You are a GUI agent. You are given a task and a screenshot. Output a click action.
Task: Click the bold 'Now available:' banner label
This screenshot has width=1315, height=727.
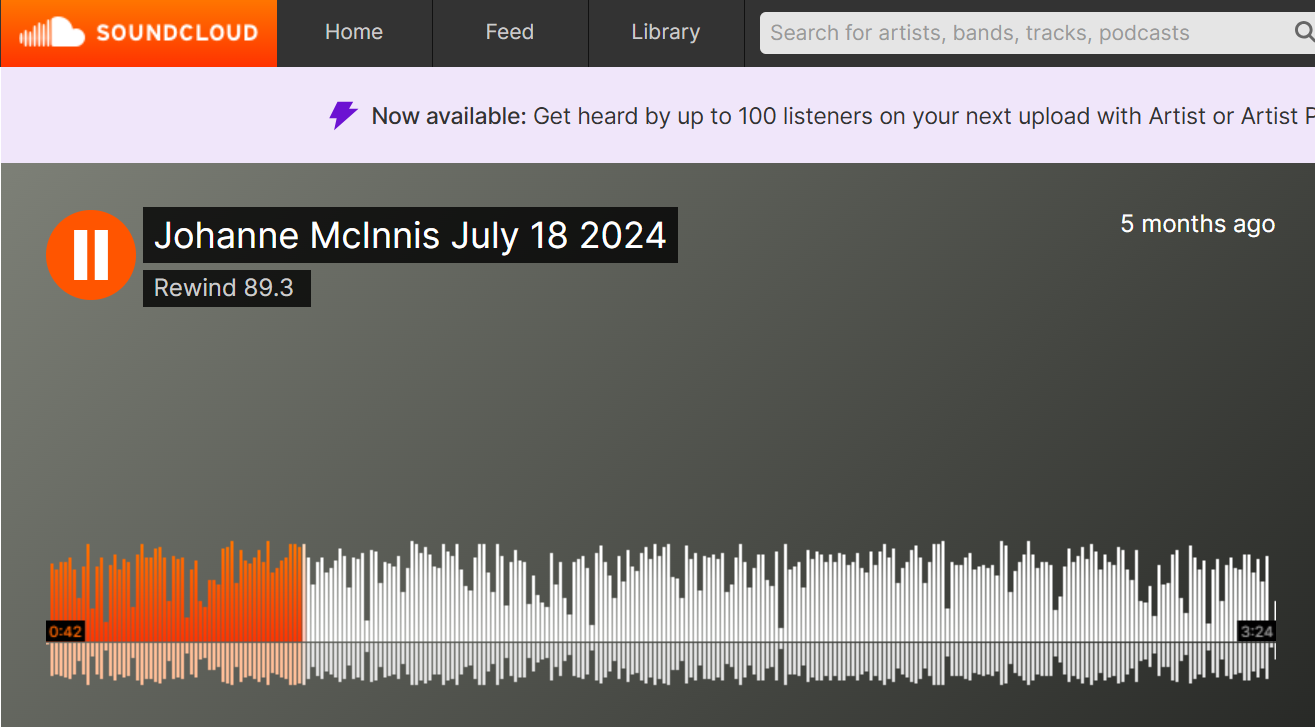(448, 116)
